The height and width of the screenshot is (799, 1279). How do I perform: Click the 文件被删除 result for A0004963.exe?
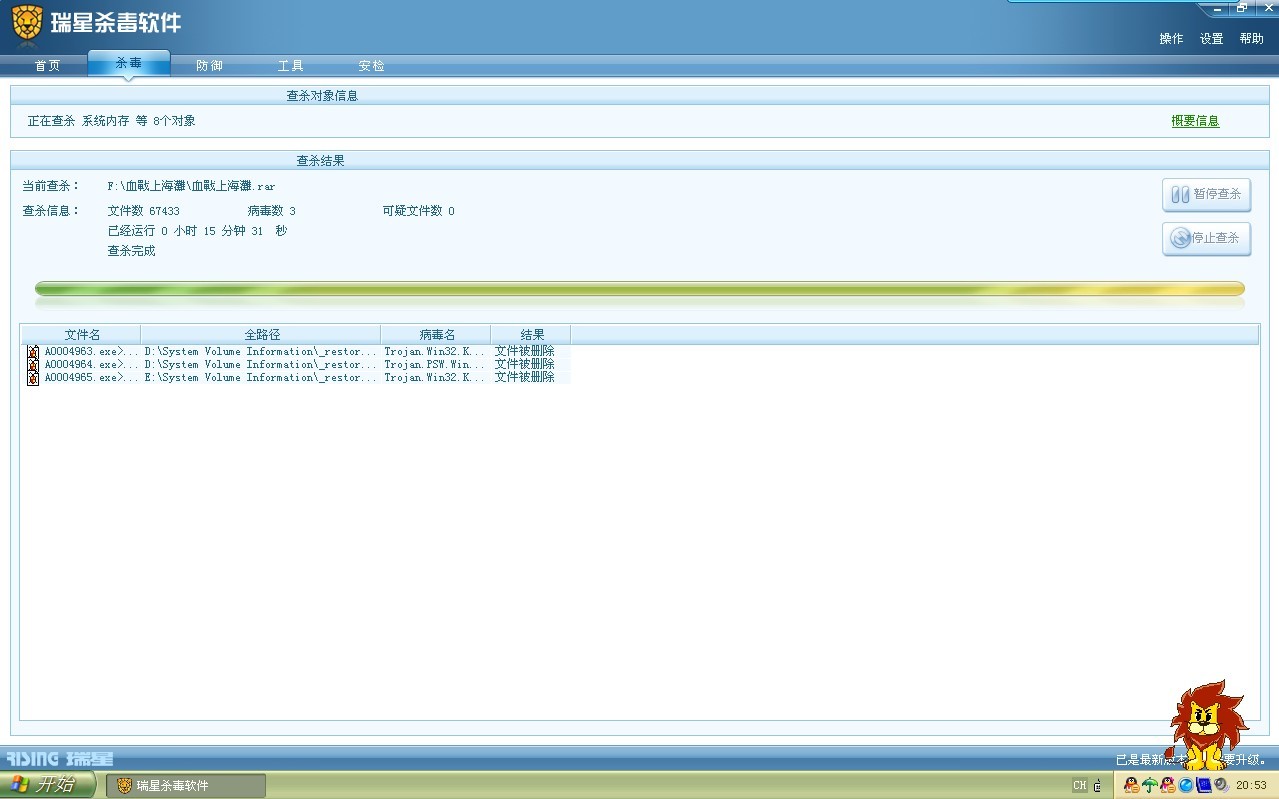525,352
